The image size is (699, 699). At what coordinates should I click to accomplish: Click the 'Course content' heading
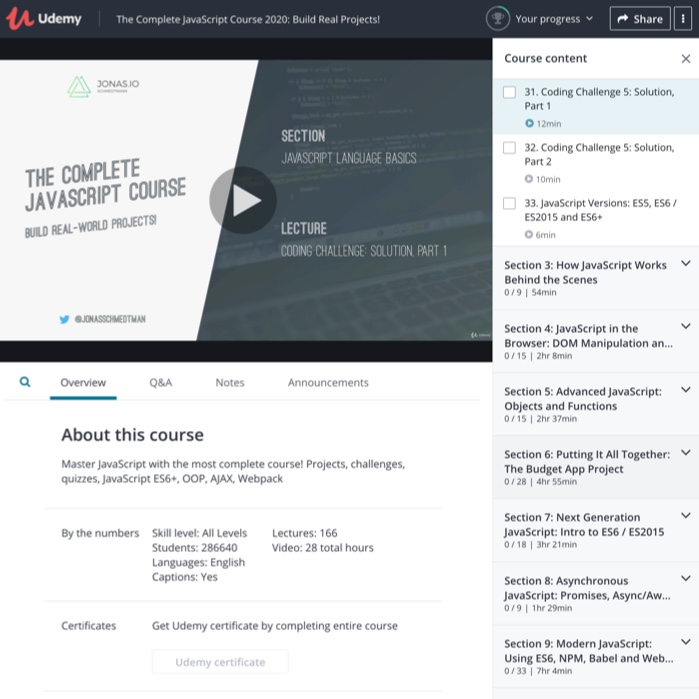545,58
